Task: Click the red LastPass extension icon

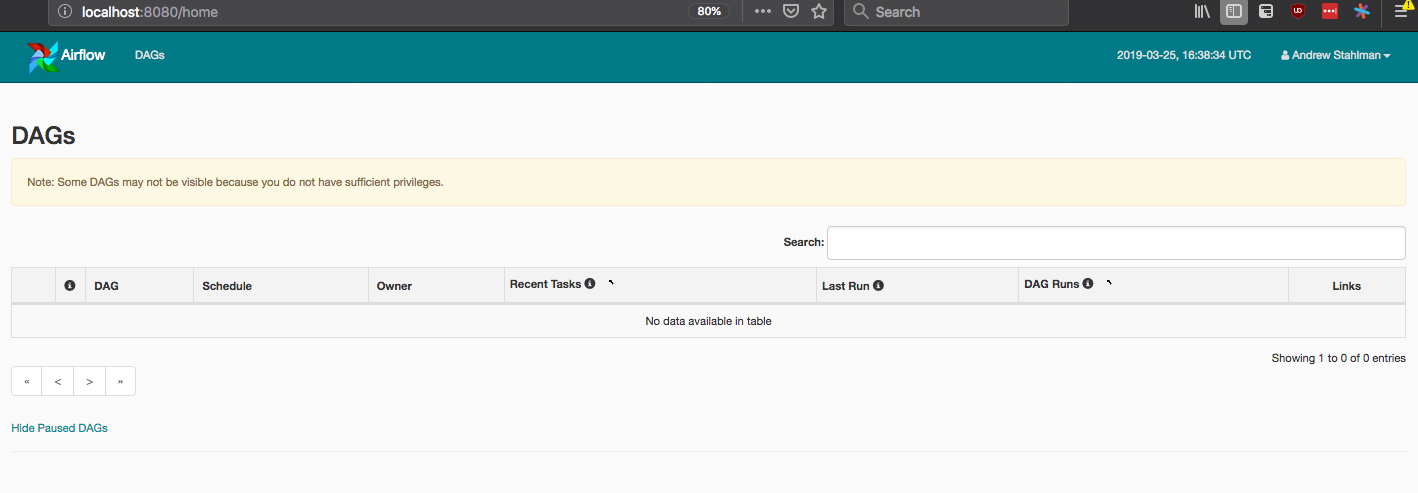Action: (1330, 12)
